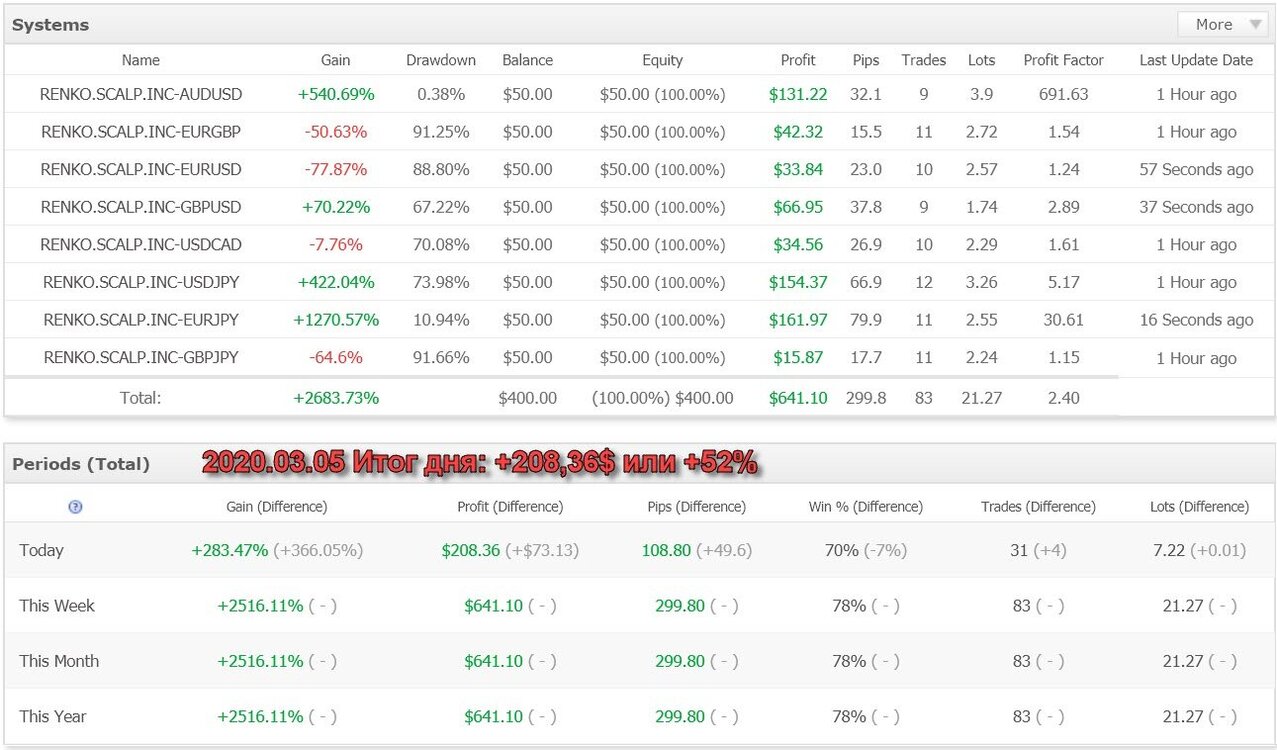Open RENKO.SCALP.INC-EURUSD system

(141, 169)
